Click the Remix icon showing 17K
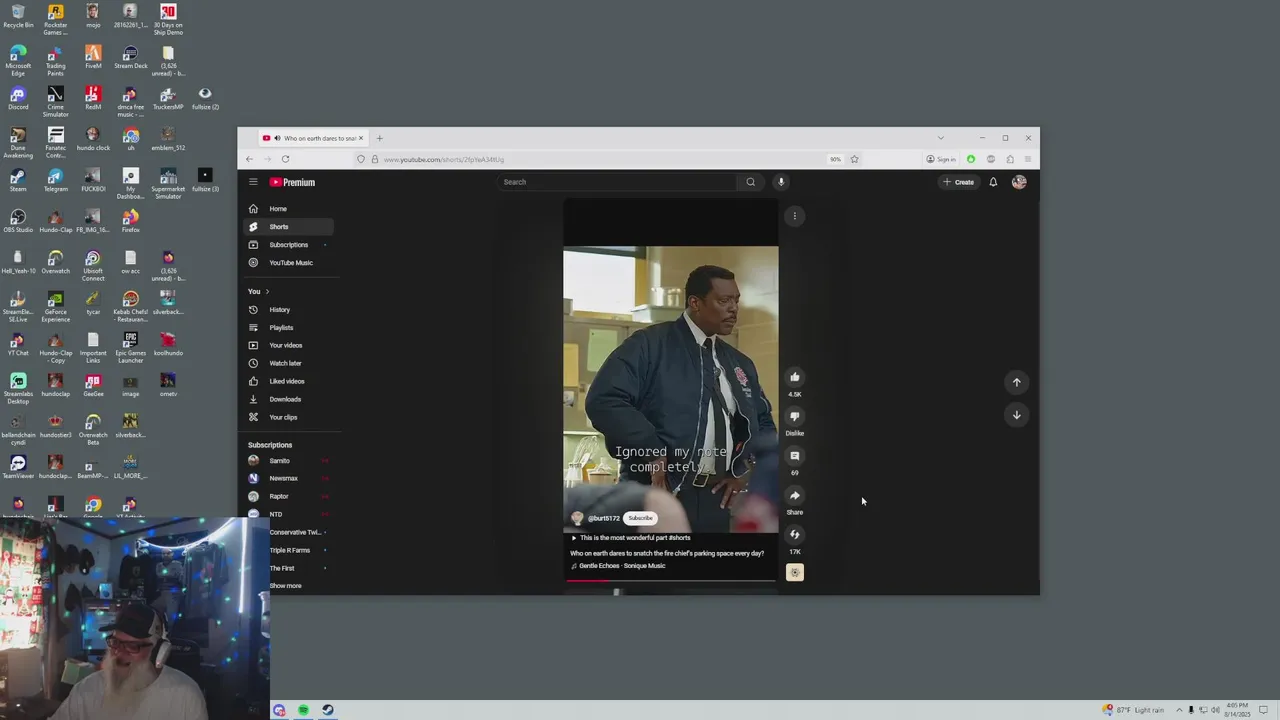 (795, 534)
